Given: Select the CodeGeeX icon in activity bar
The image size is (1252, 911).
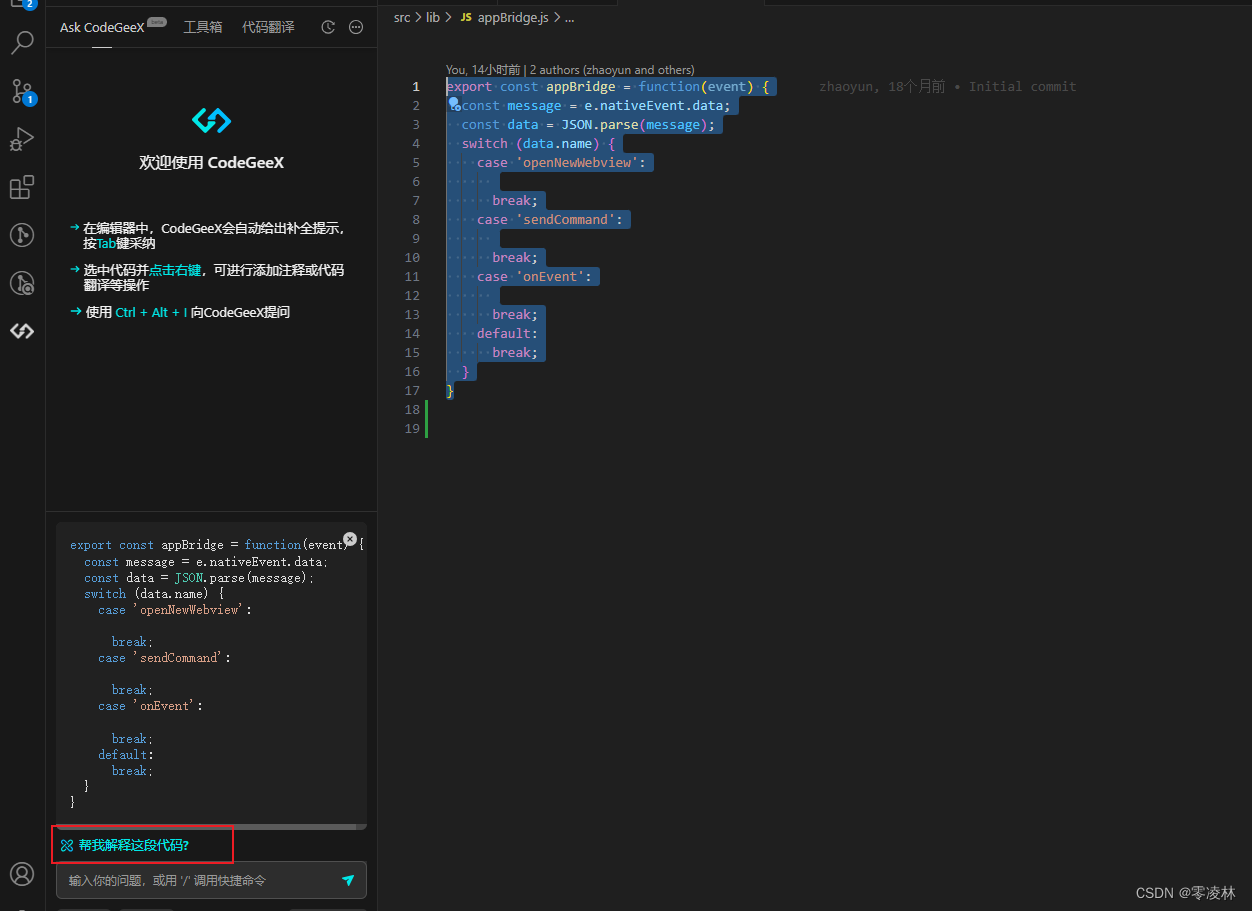Looking at the screenshot, I should (22, 331).
